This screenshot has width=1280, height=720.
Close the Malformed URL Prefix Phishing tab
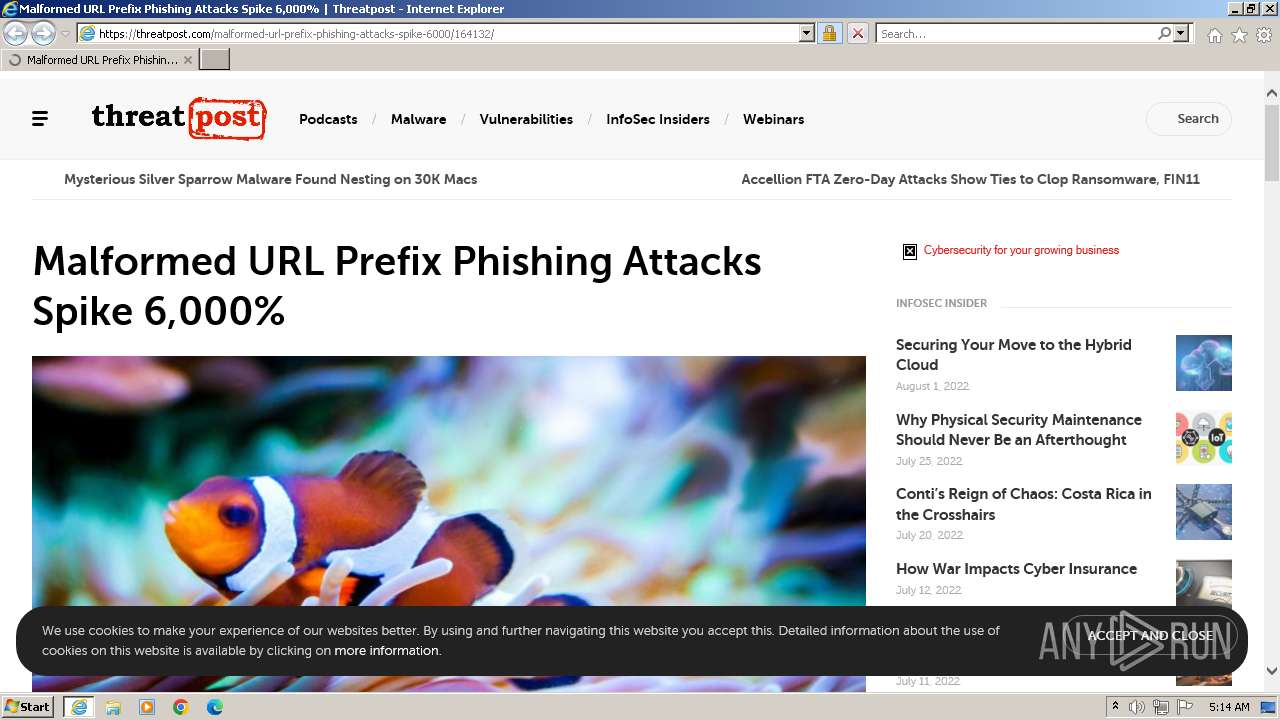coord(188,60)
